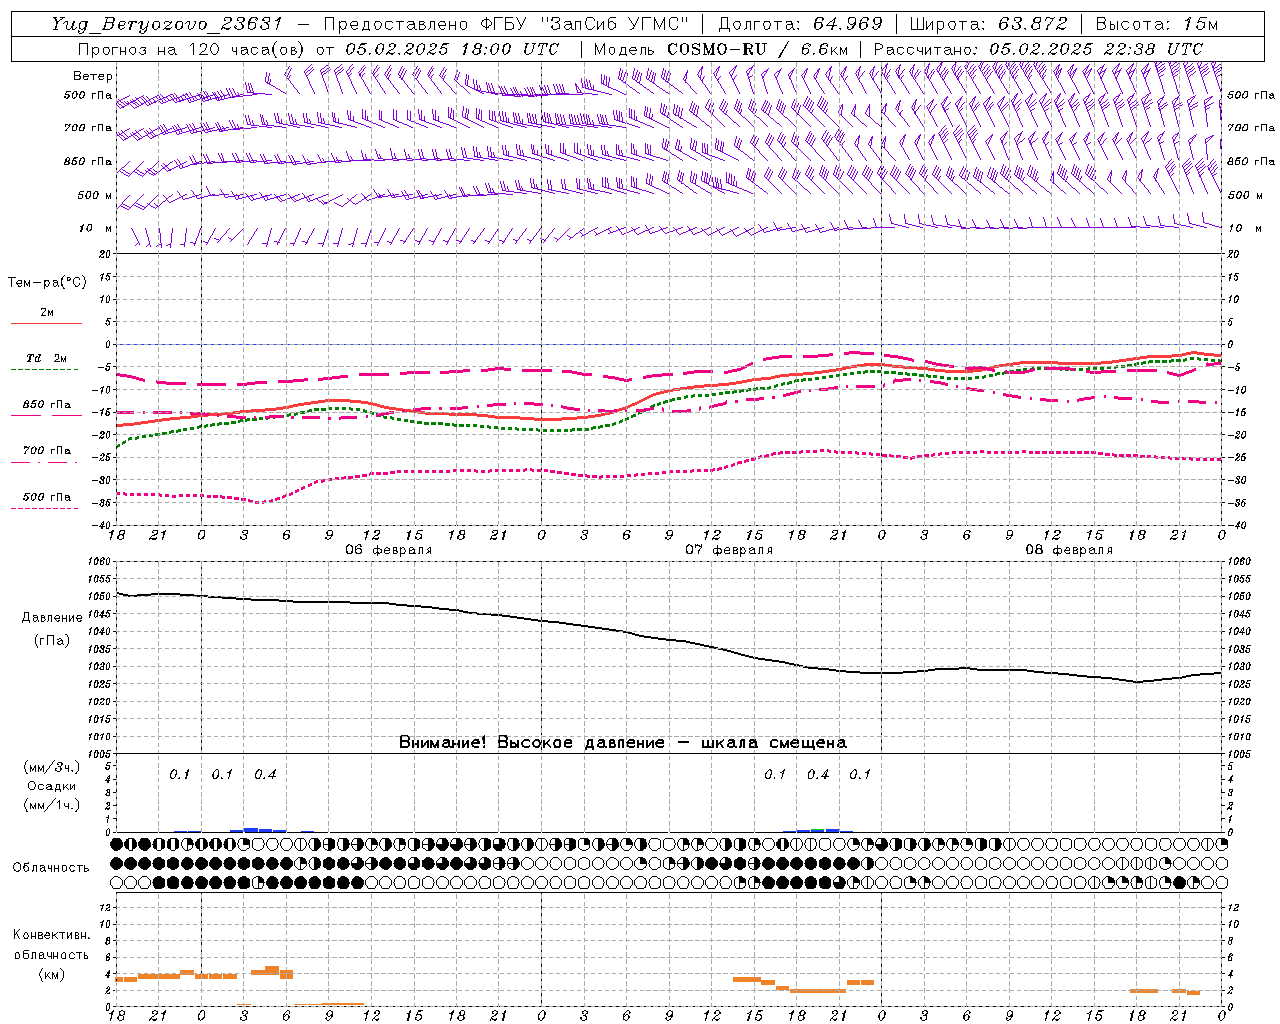Click the 10 м wind level label on left
The width and height of the screenshot is (1280, 1024).
96,228
